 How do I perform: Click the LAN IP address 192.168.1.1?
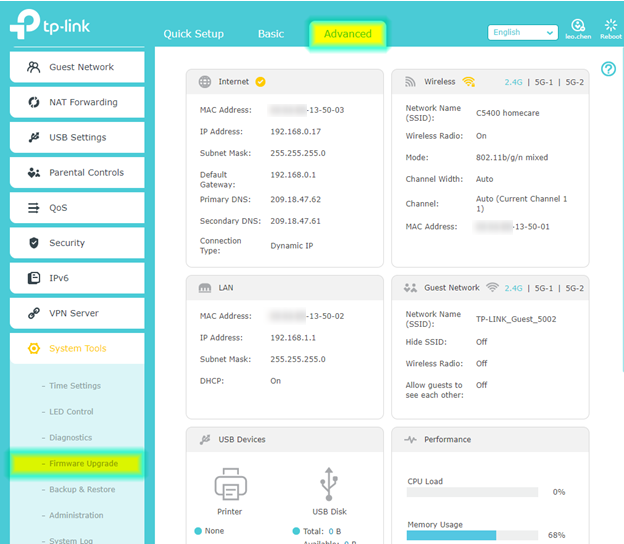coord(293,338)
